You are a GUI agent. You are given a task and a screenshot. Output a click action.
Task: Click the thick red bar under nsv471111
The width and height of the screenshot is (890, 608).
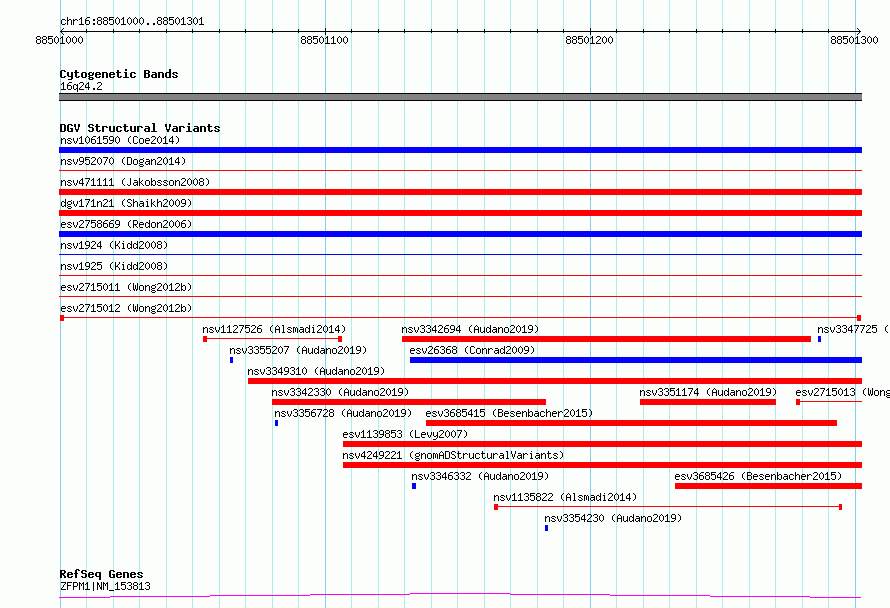pyautogui.click(x=460, y=192)
